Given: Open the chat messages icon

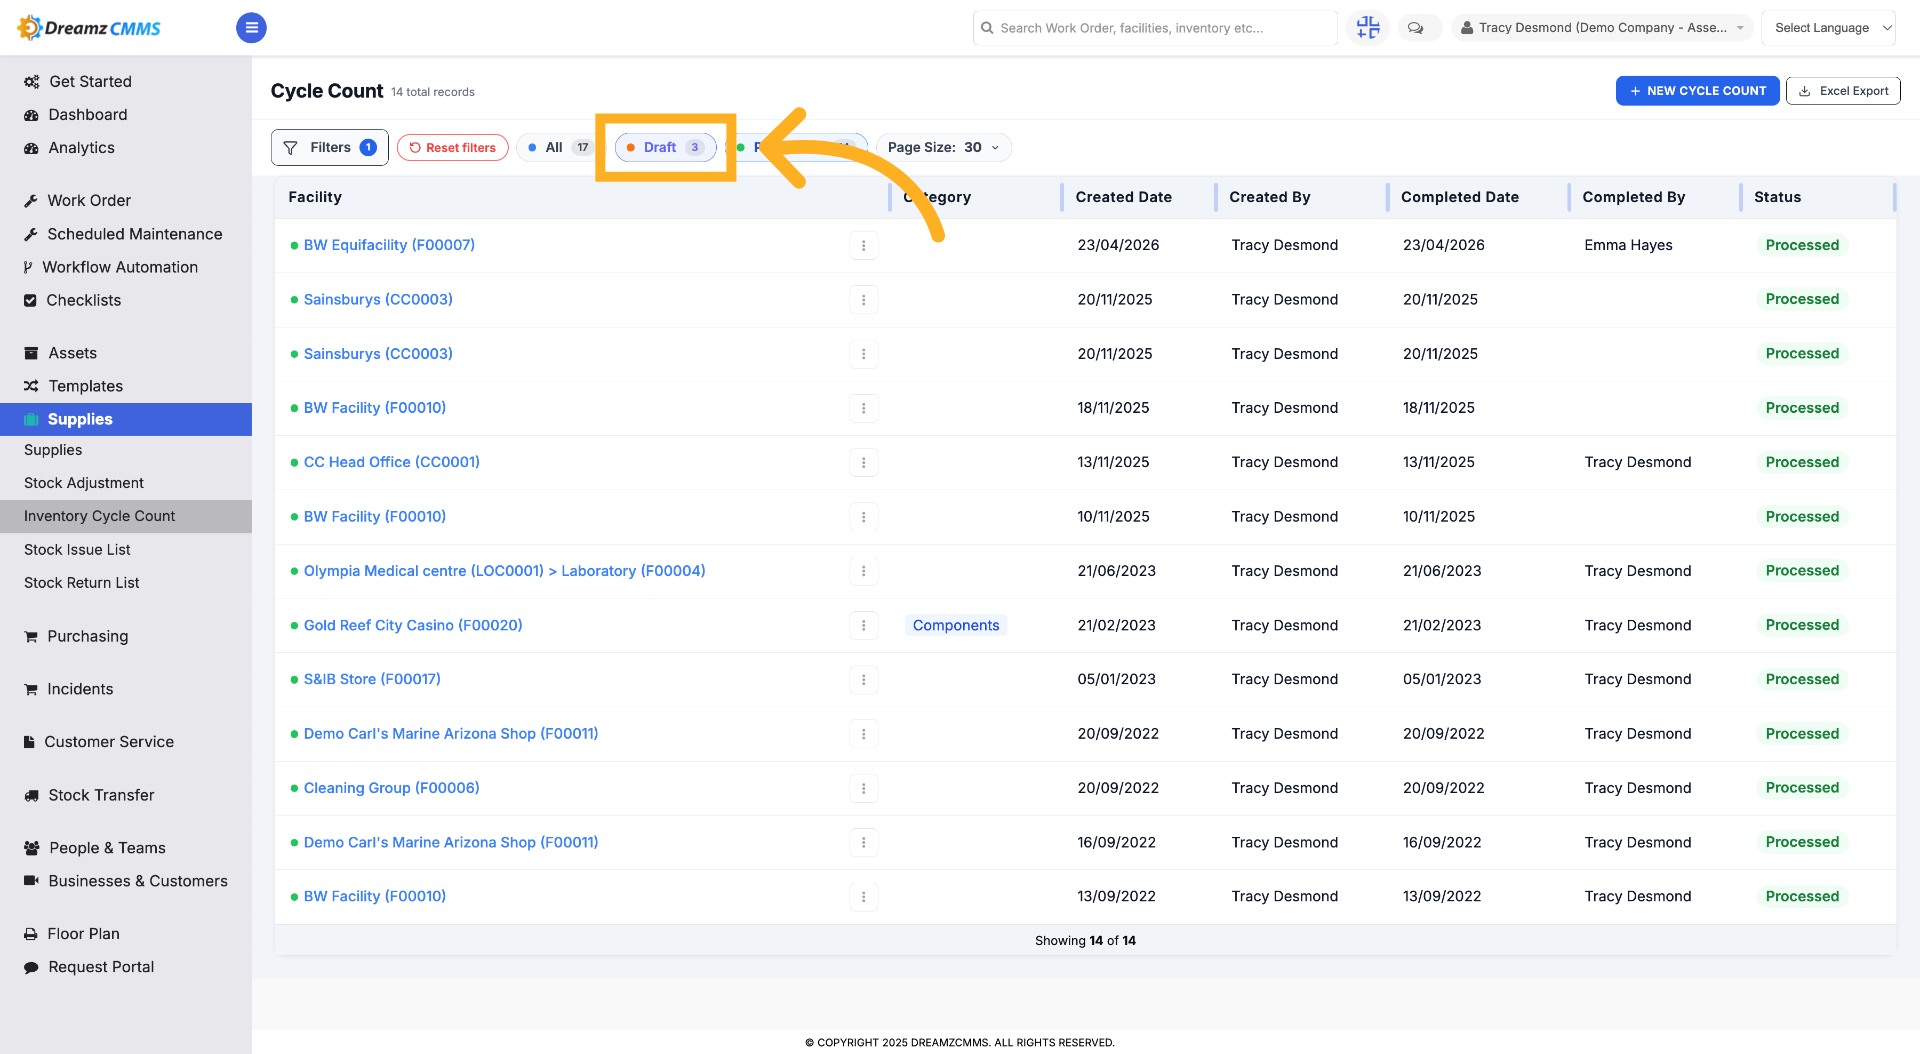Looking at the screenshot, I should click(1415, 28).
